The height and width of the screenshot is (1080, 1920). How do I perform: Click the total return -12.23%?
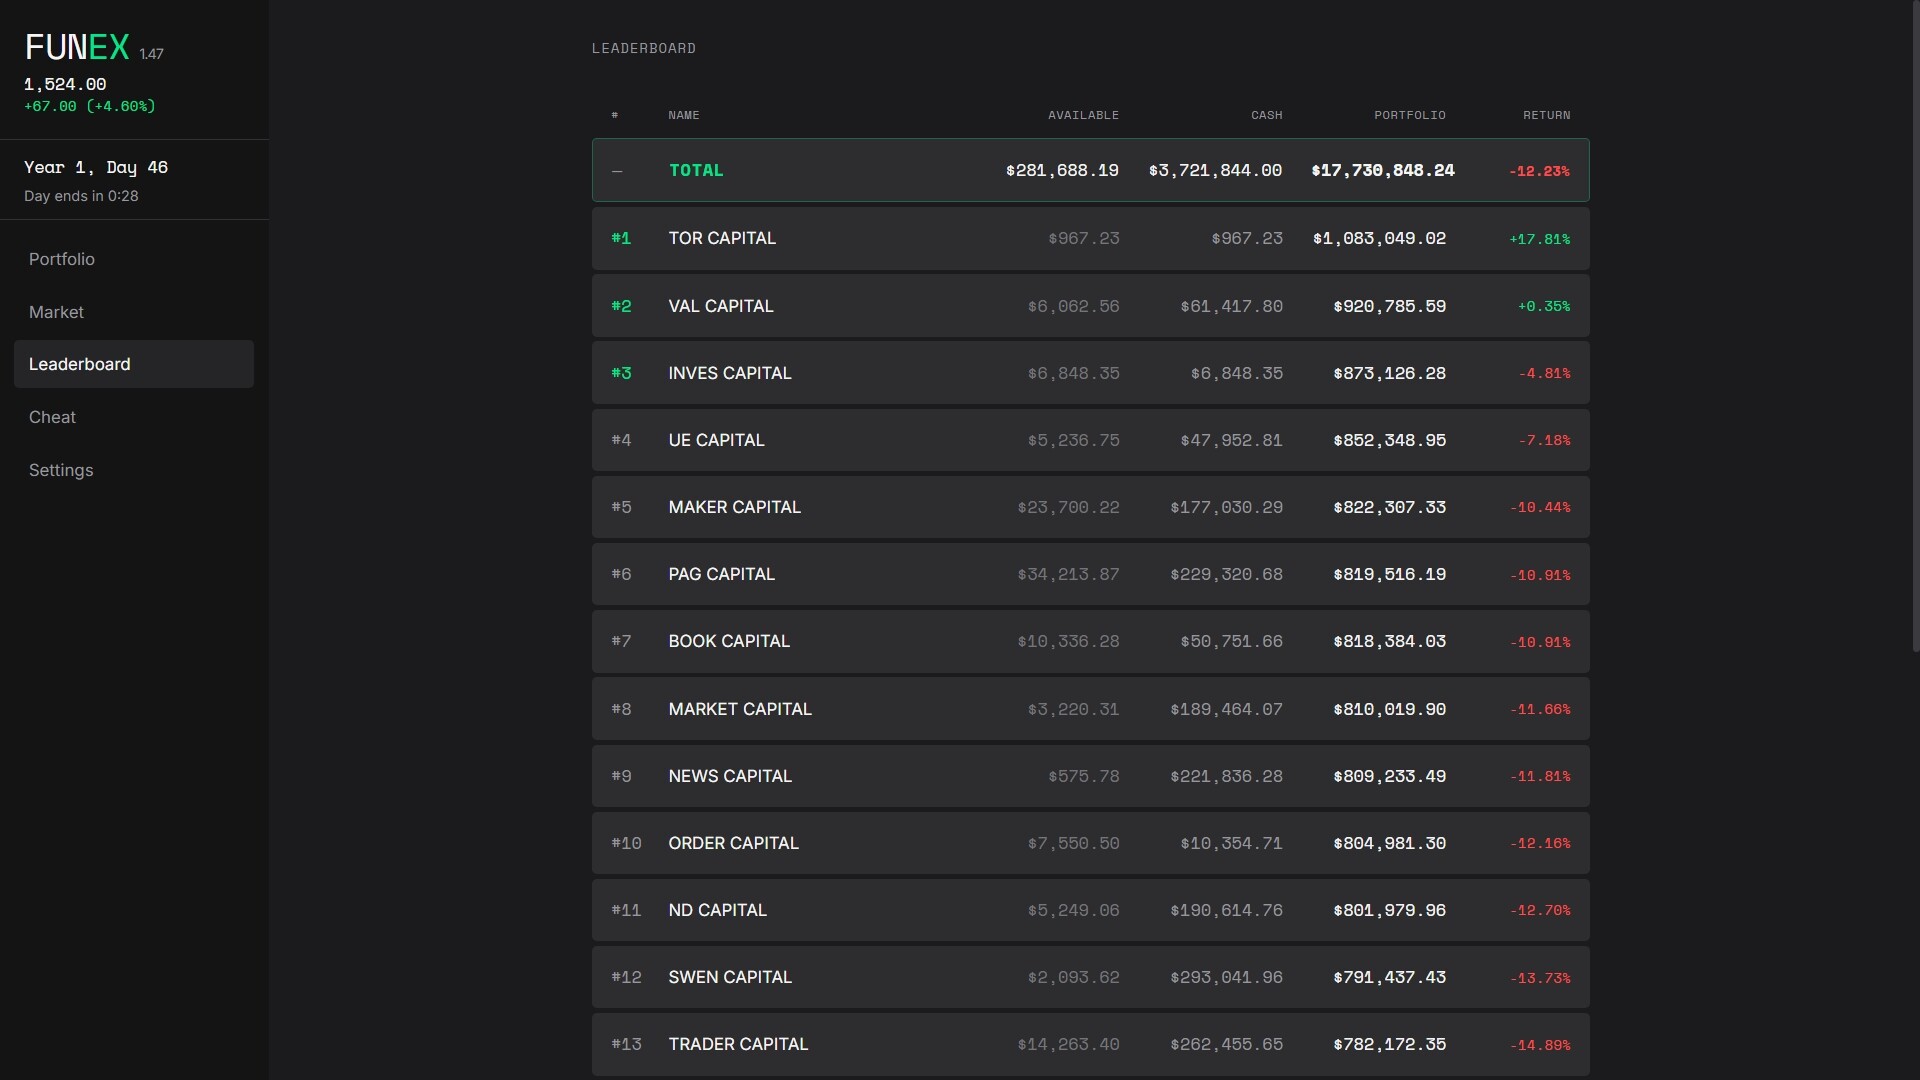1539,171
